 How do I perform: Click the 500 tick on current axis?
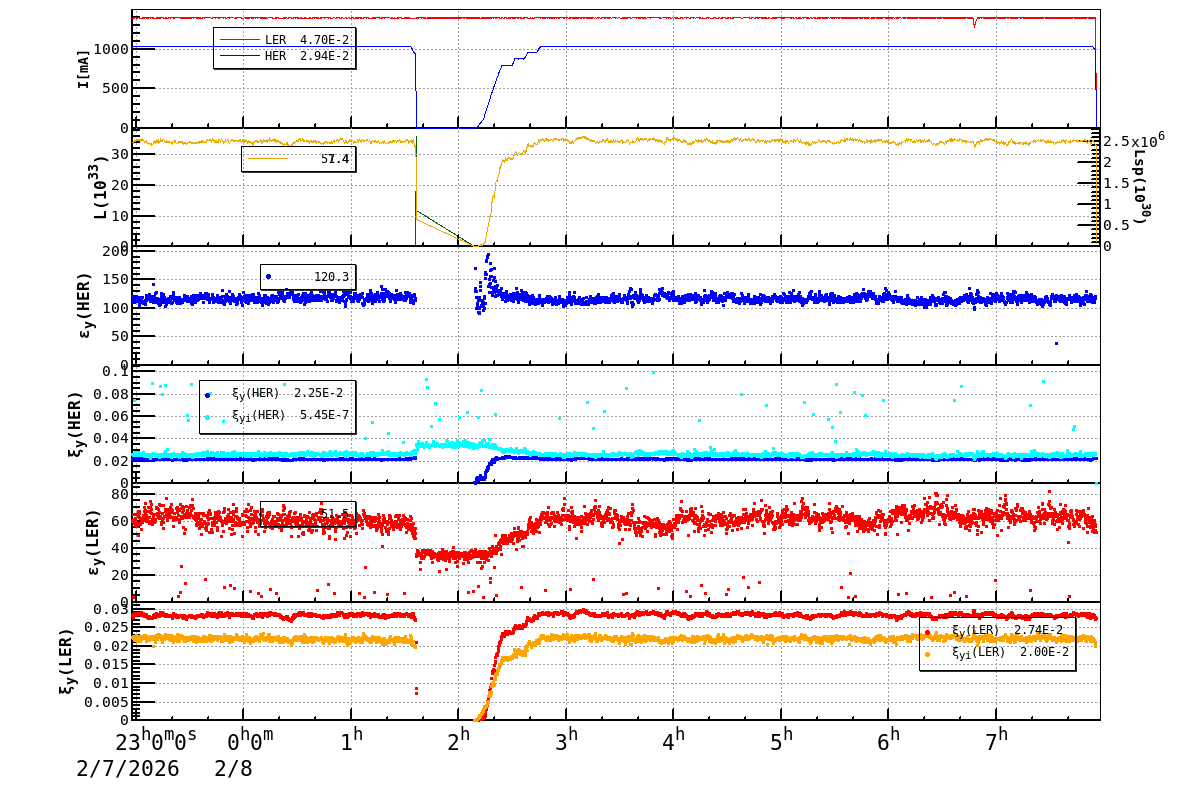(x=115, y=88)
